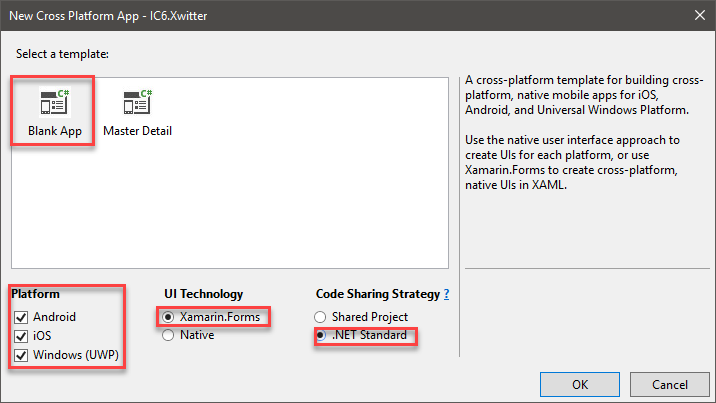Click the Platform section heading
This screenshot has height=403, width=716.
click(x=36, y=294)
